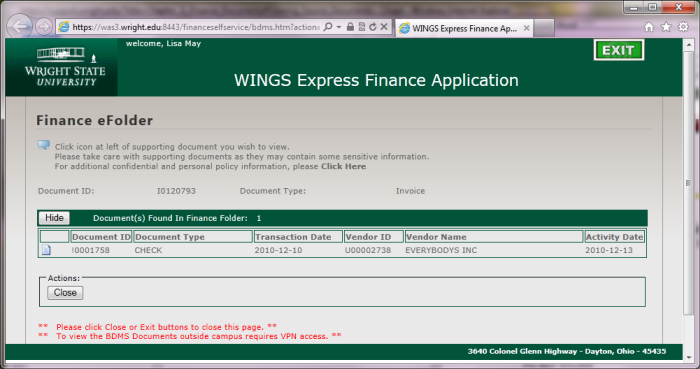Click the Document Type value Invoice
The image size is (700, 369).
(410, 191)
